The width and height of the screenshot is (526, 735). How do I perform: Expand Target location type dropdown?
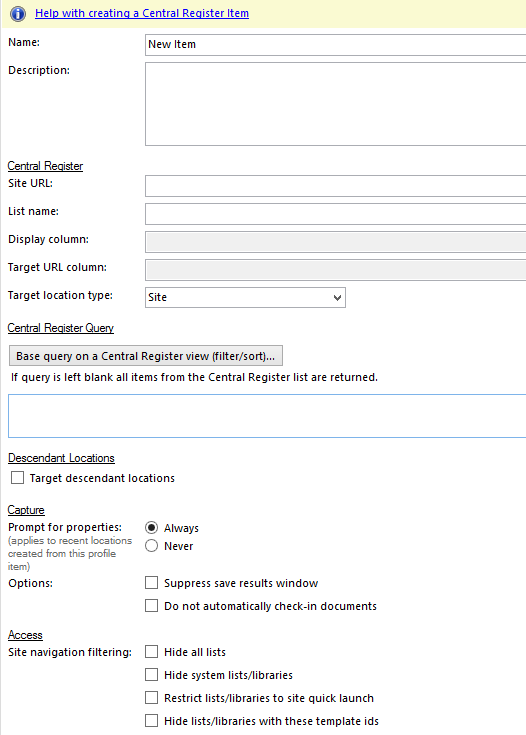click(x=245, y=298)
